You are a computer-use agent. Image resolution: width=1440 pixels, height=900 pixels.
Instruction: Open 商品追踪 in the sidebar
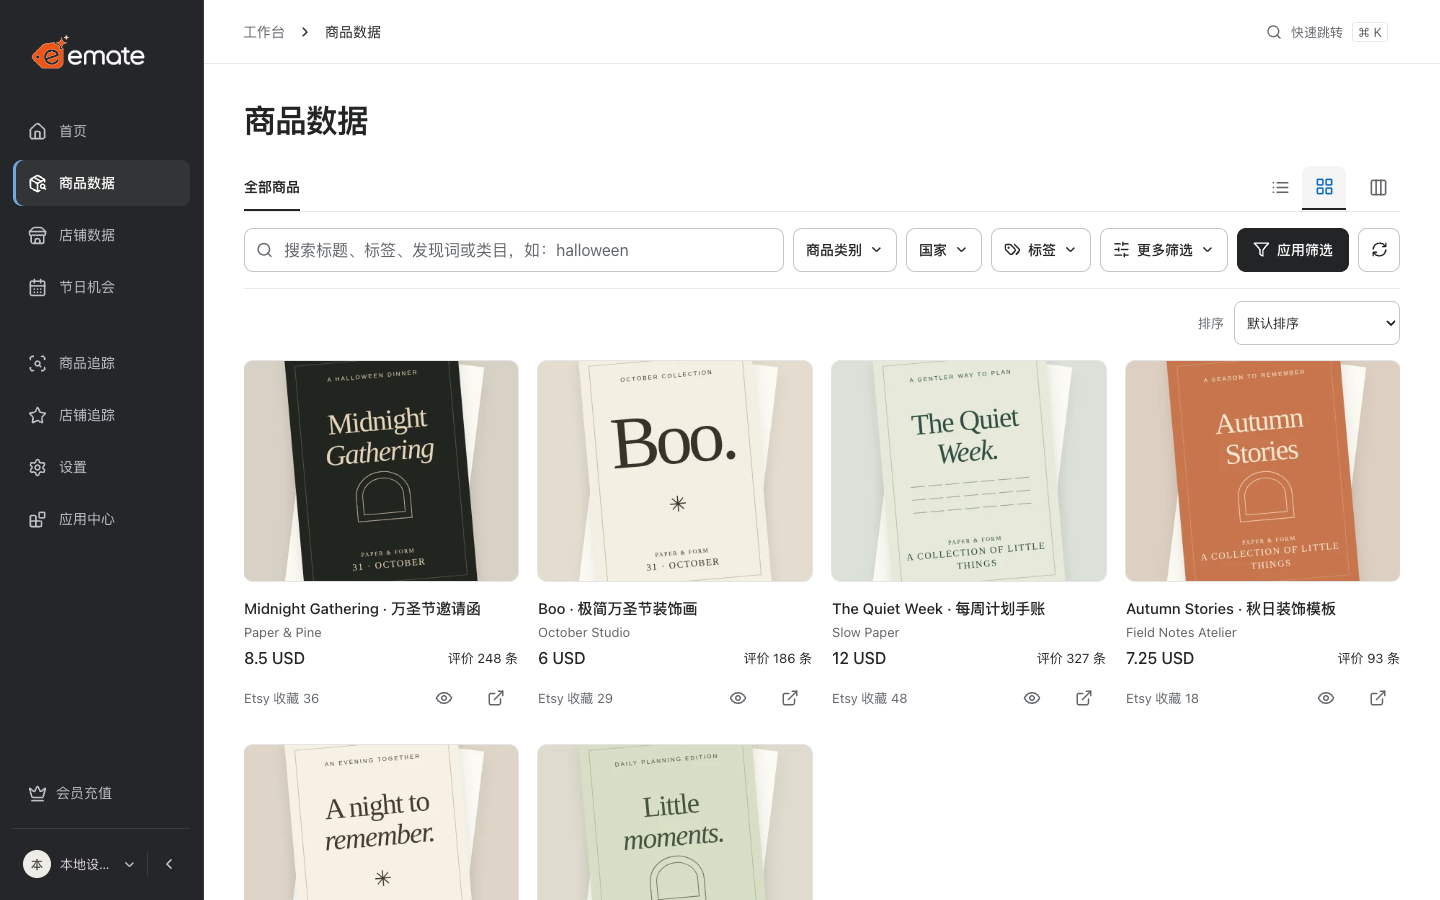102,363
